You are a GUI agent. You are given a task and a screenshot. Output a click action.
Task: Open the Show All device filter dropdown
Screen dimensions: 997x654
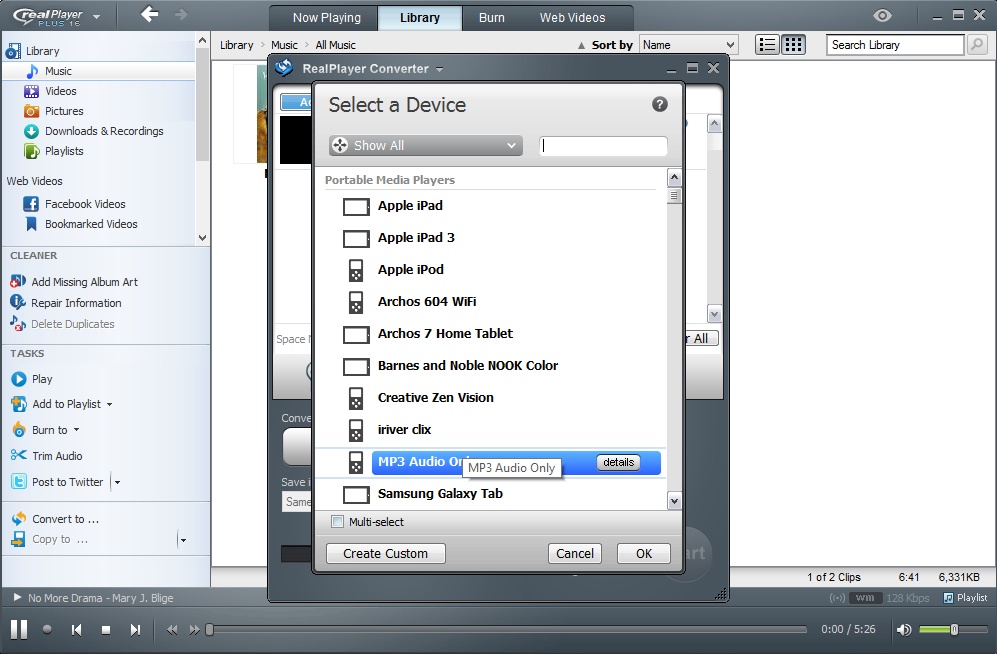[x=425, y=146]
